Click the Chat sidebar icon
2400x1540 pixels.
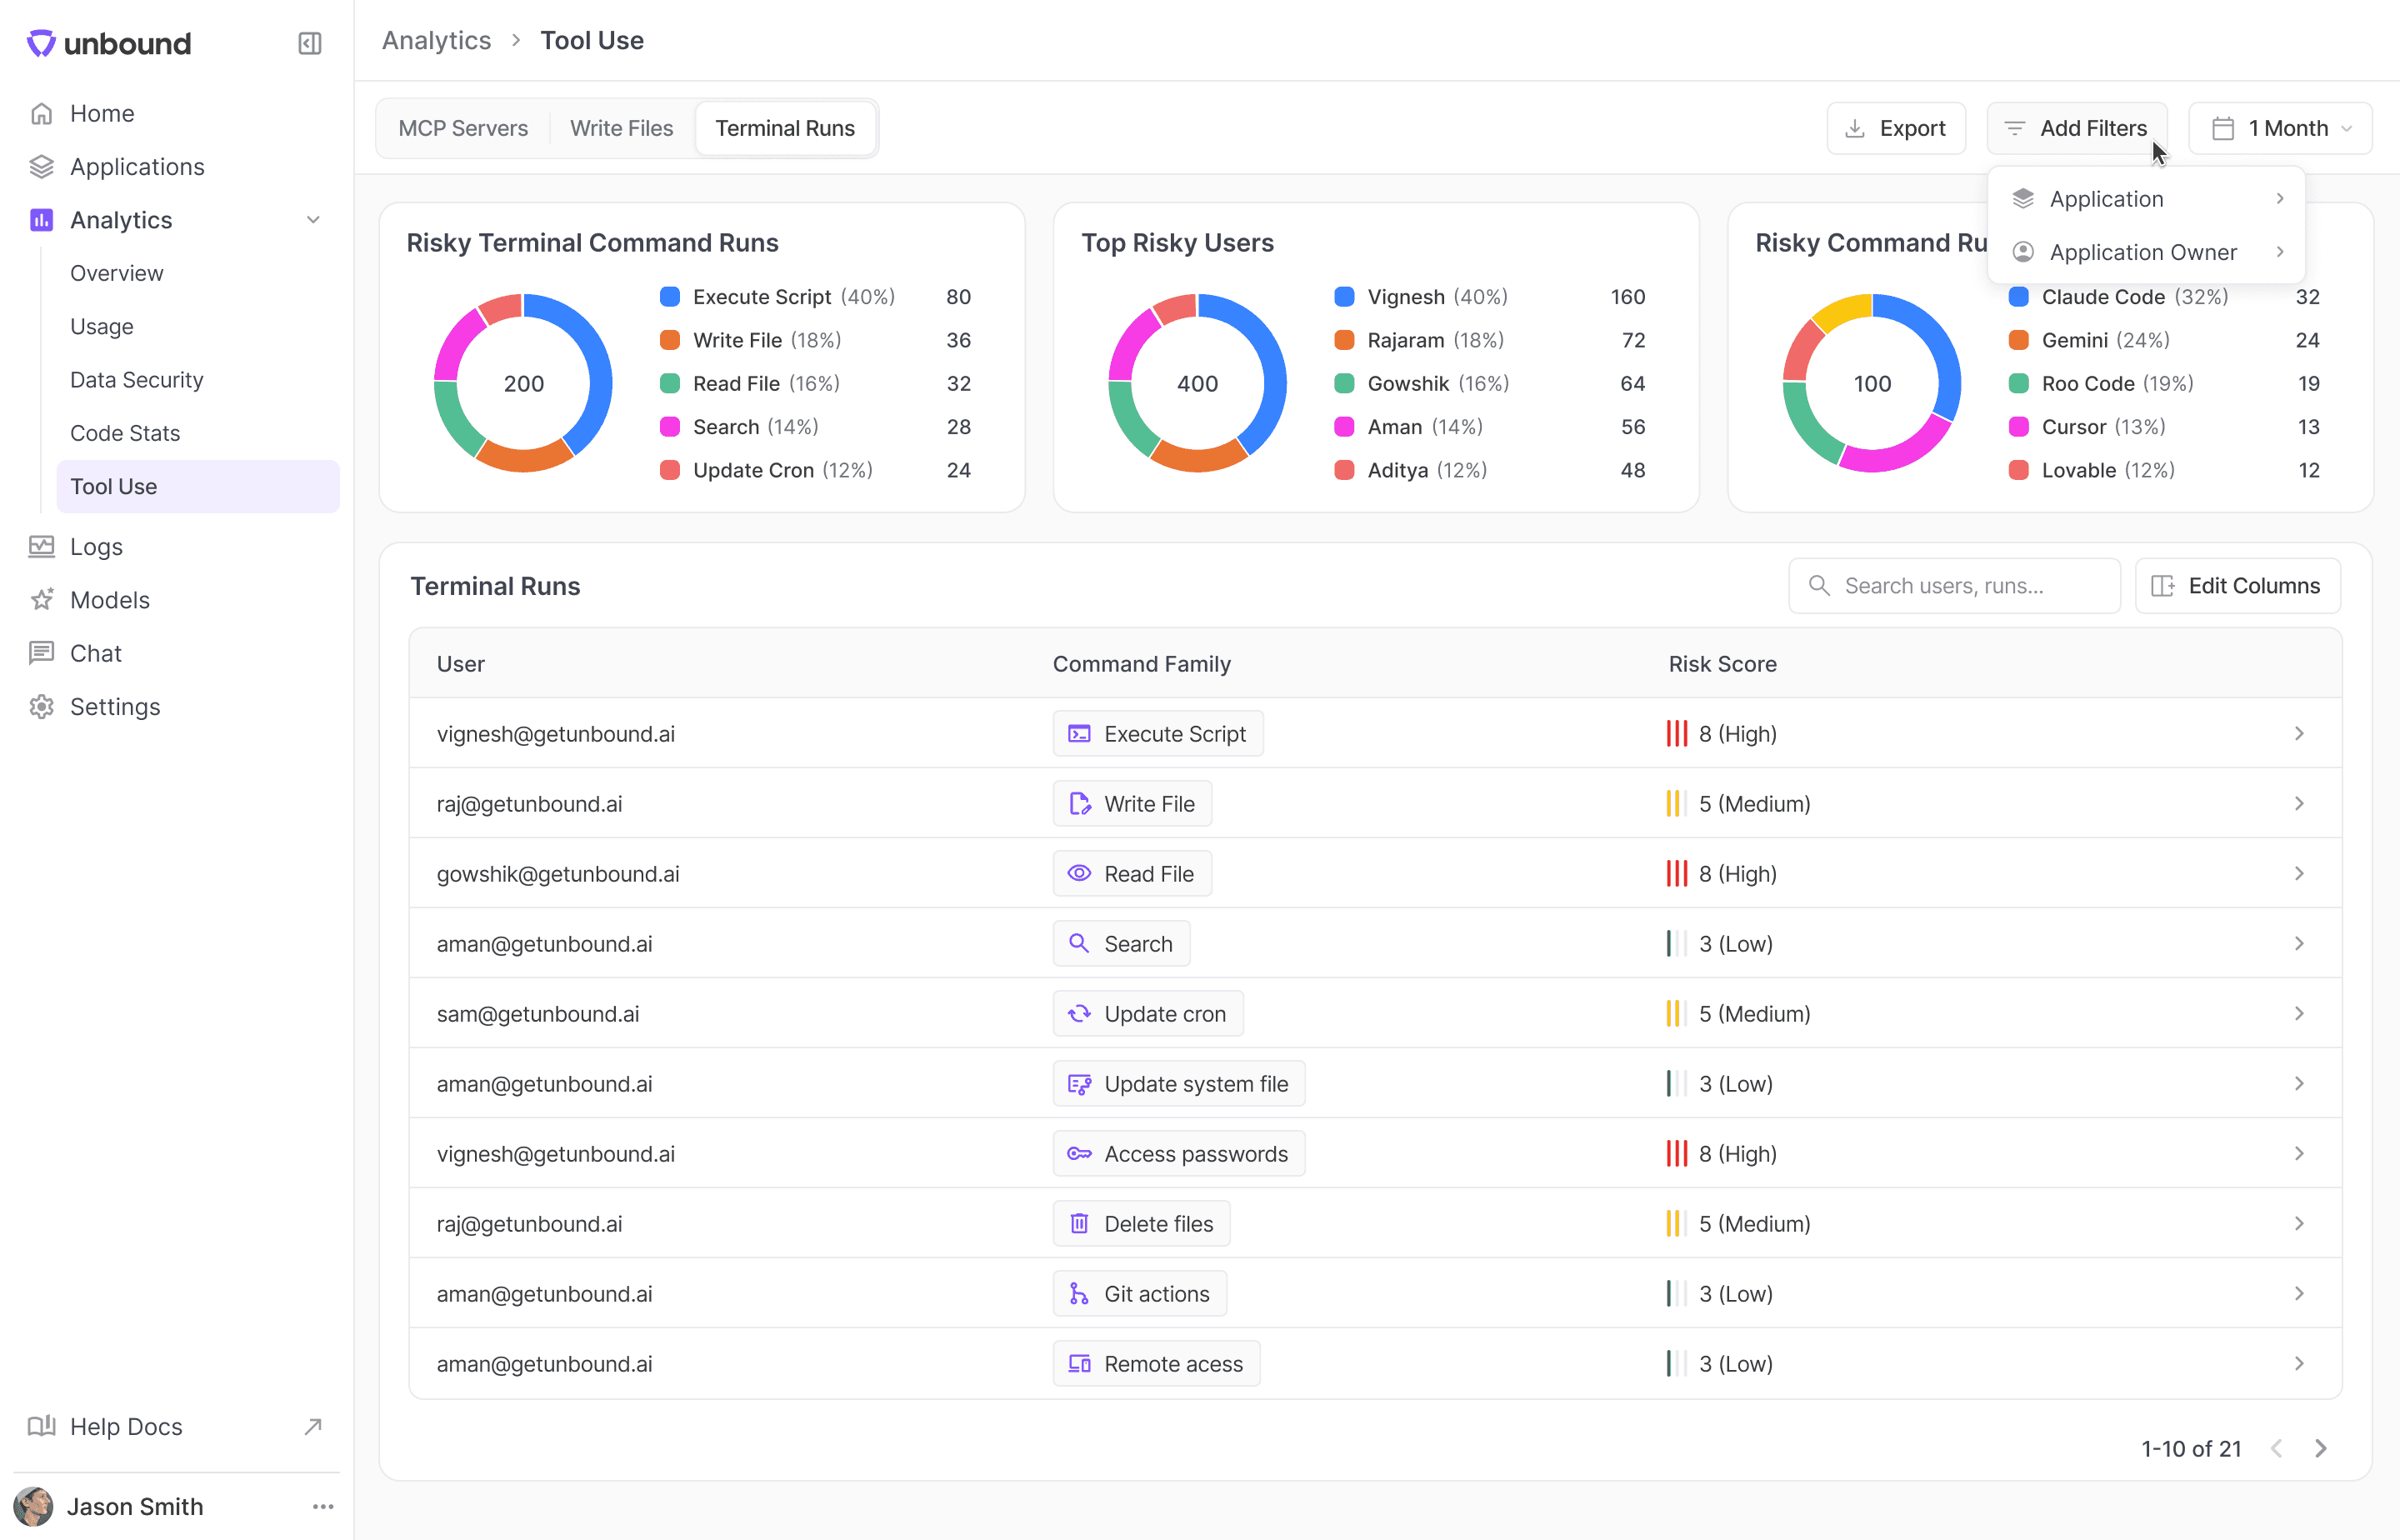41,653
